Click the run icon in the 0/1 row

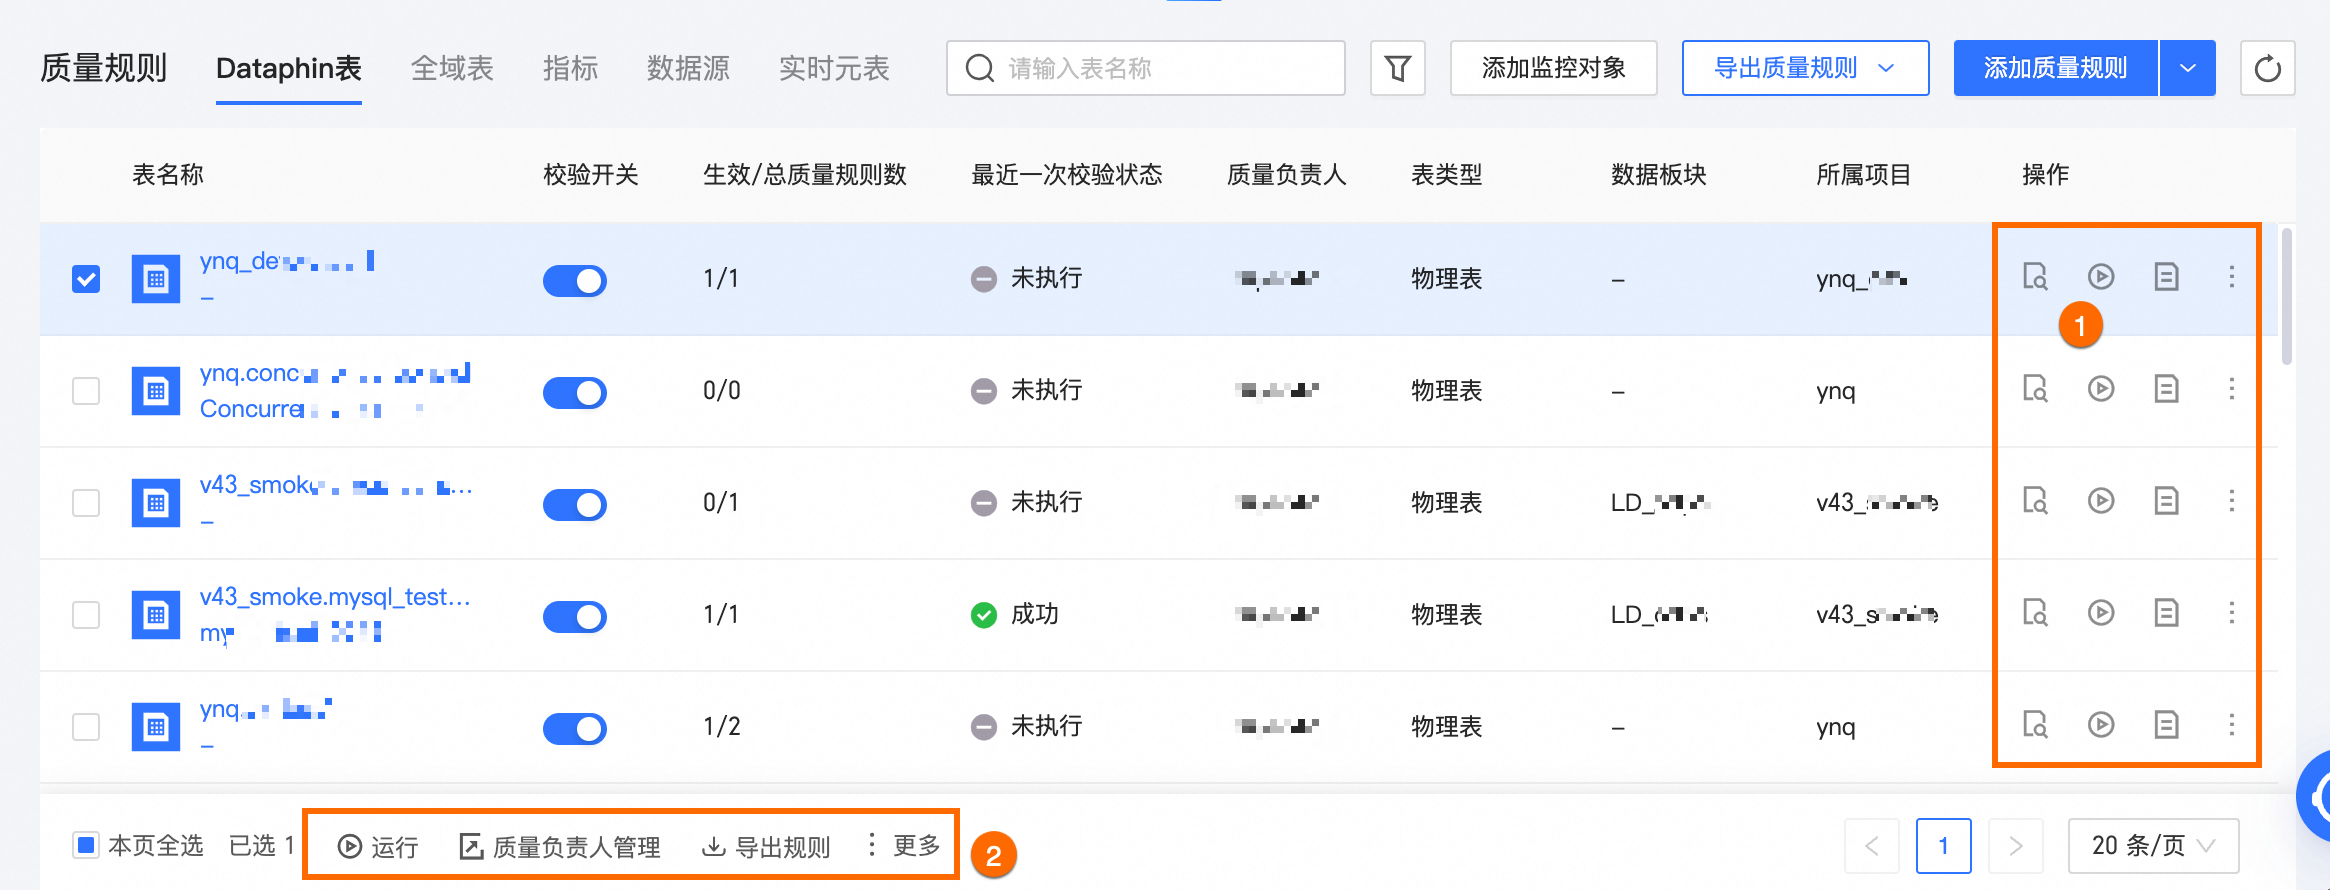tap(2101, 501)
